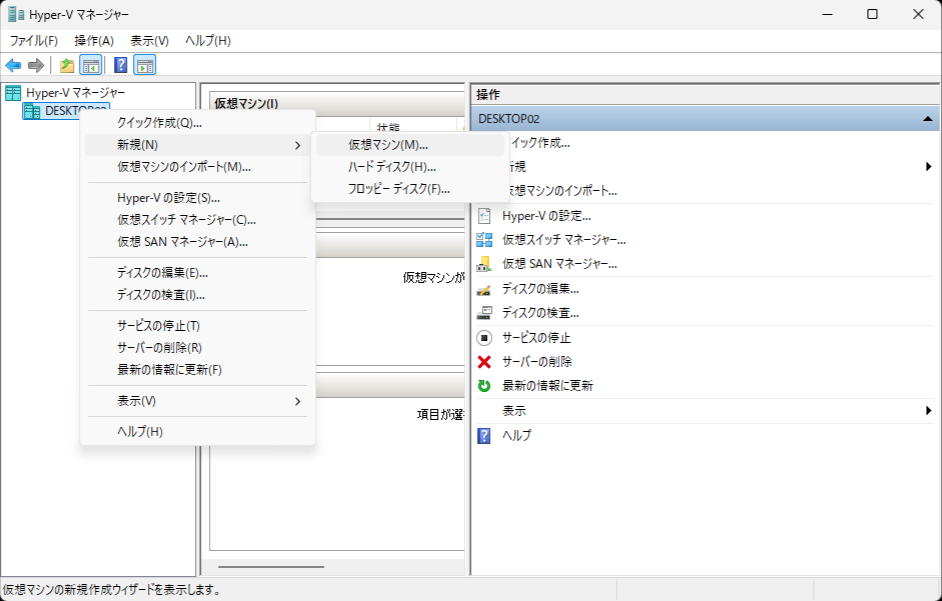This screenshot has width=942, height=601.
Task: Click ヘルプ link in the Actions pane
Action: pos(517,435)
